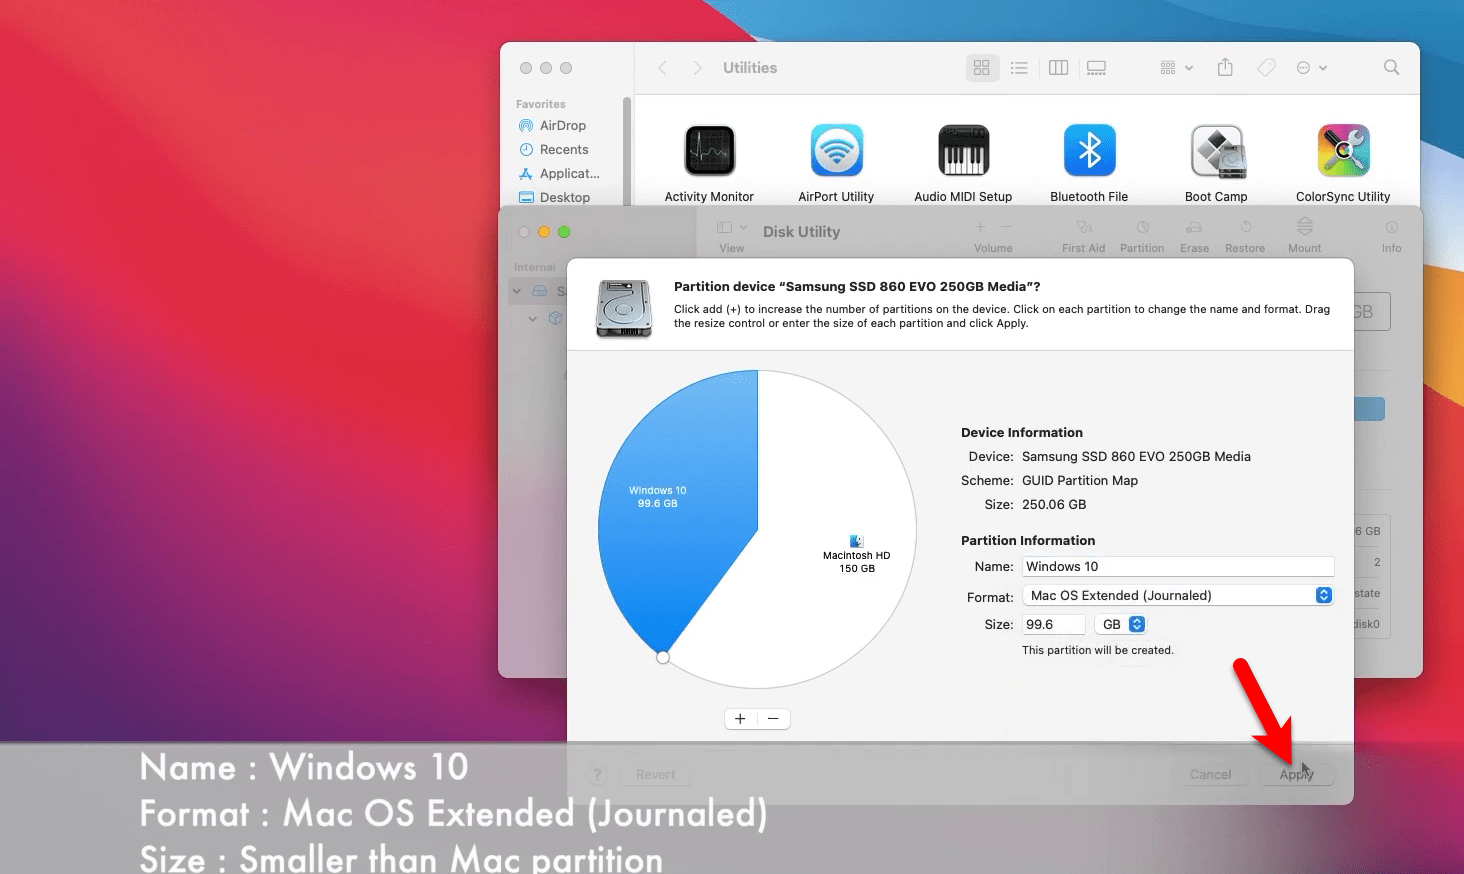Click the partition Name field
This screenshot has height=874, width=1464.
[x=1178, y=567]
